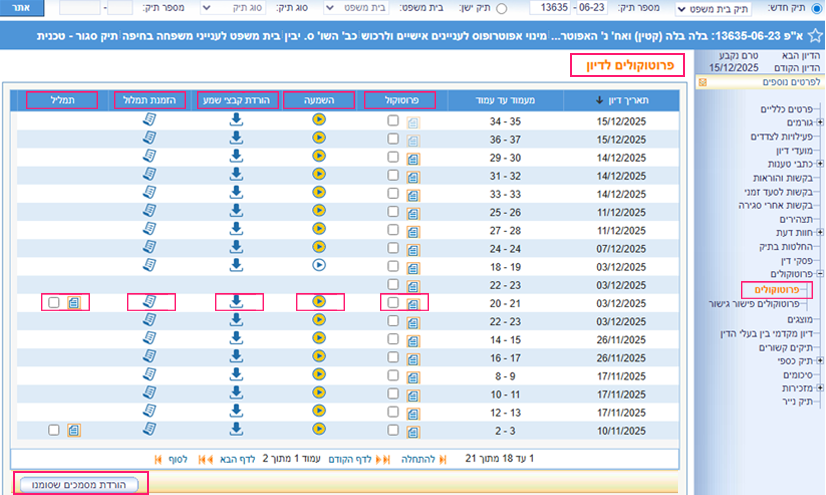Open תיקים קשורים in the sidebar
The image size is (826, 495).
click(x=785, y=347)
